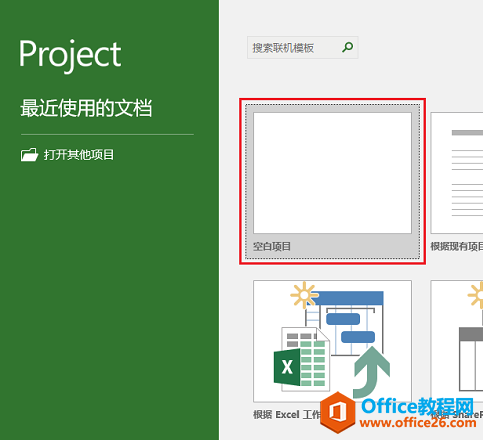Select the Excel workbook import template
Viewport: 483px width, 440px height.
(x=332, y=341)
